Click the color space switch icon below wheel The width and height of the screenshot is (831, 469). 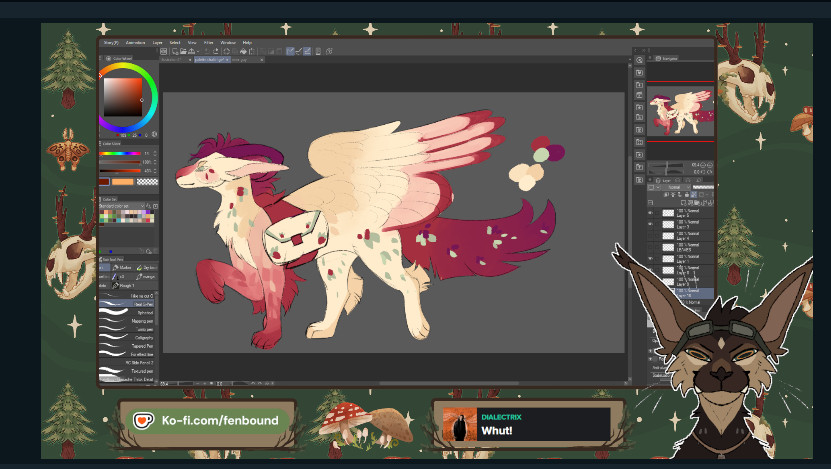pyautogui.click(x=154, y=134)
